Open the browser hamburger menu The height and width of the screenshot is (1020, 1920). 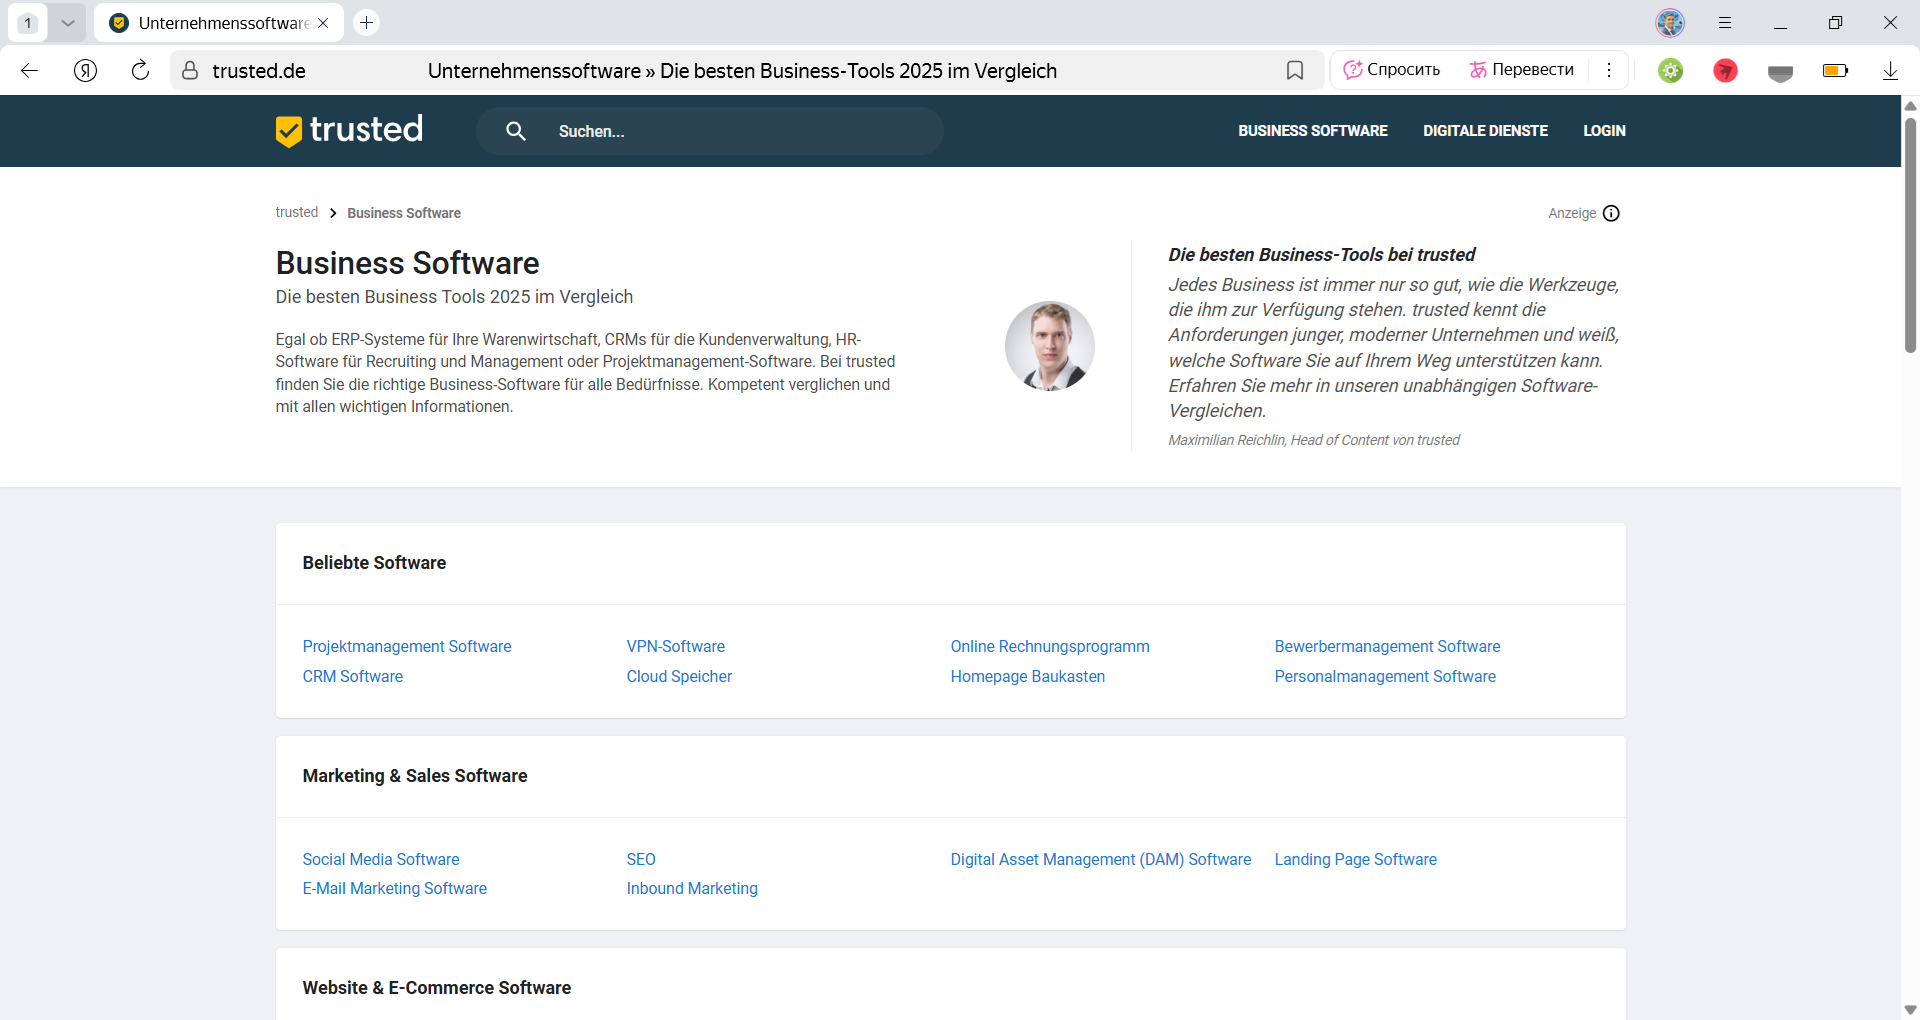coord(1725,22)
